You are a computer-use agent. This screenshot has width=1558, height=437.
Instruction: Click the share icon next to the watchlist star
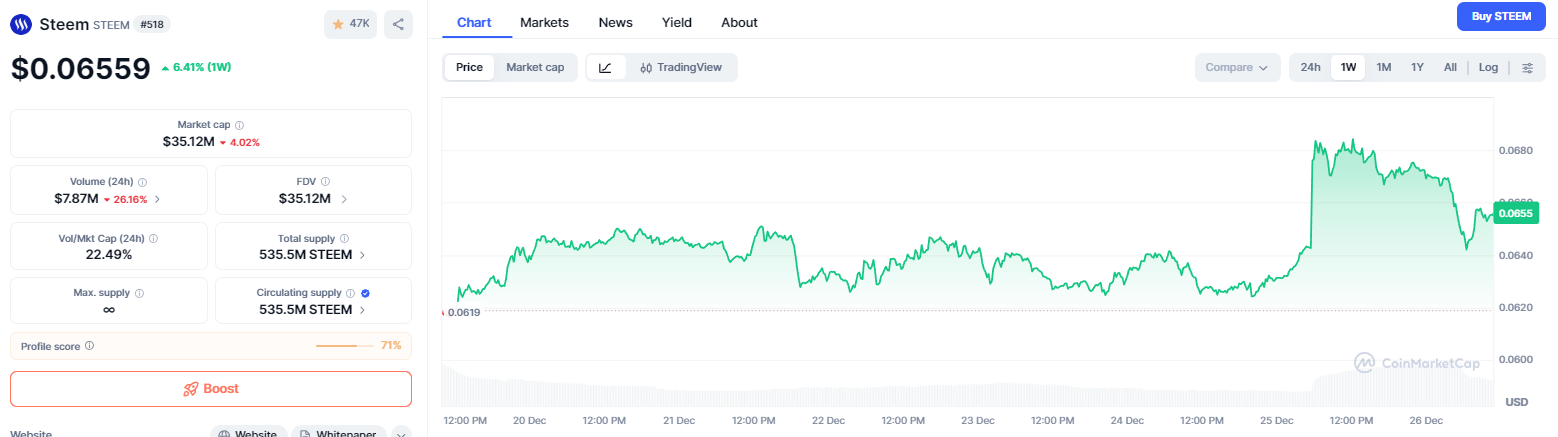pos(398,25)
